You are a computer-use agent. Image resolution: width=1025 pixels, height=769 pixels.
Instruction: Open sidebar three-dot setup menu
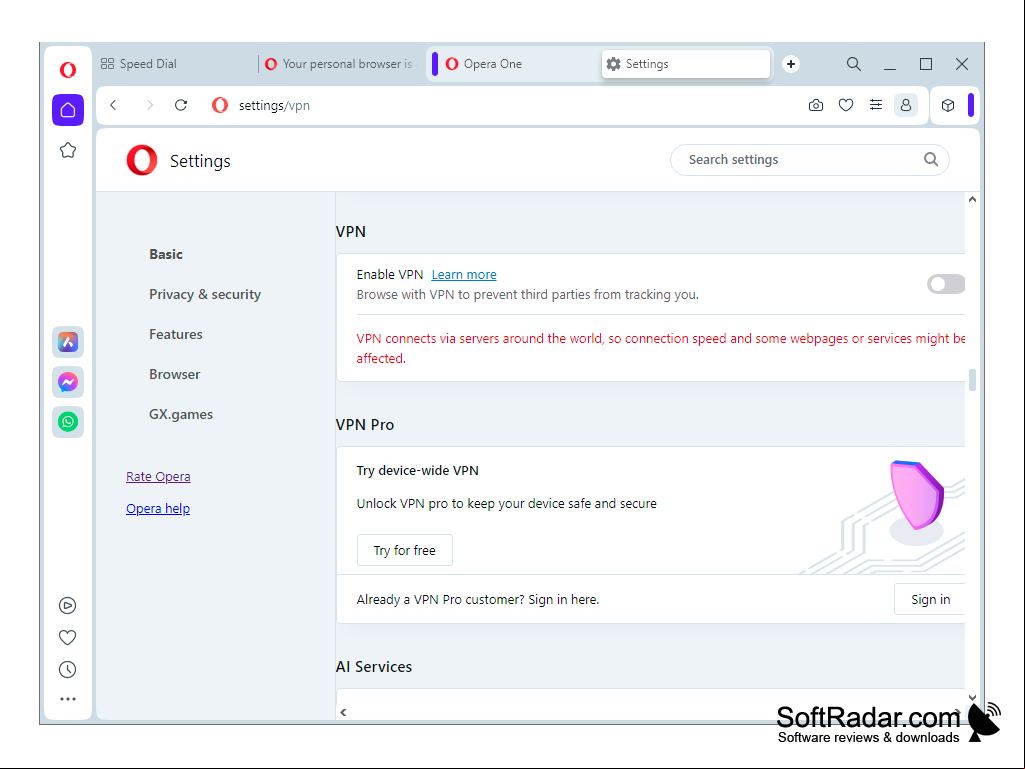click(68, 699)
